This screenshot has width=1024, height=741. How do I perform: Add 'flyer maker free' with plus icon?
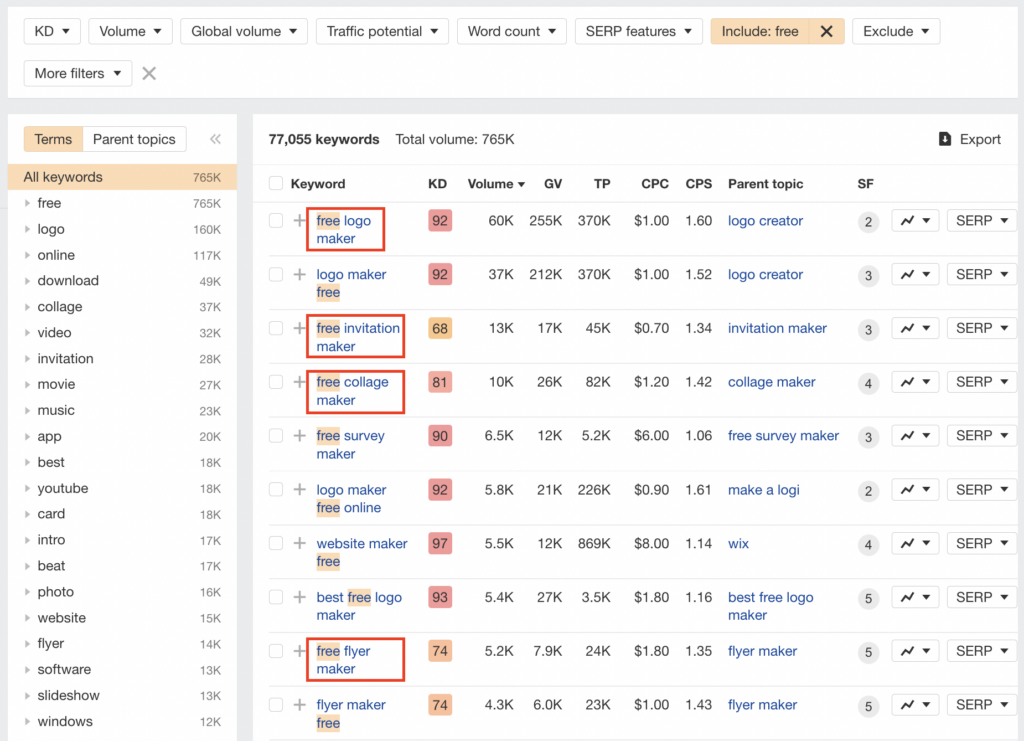[x=299, y=704]
